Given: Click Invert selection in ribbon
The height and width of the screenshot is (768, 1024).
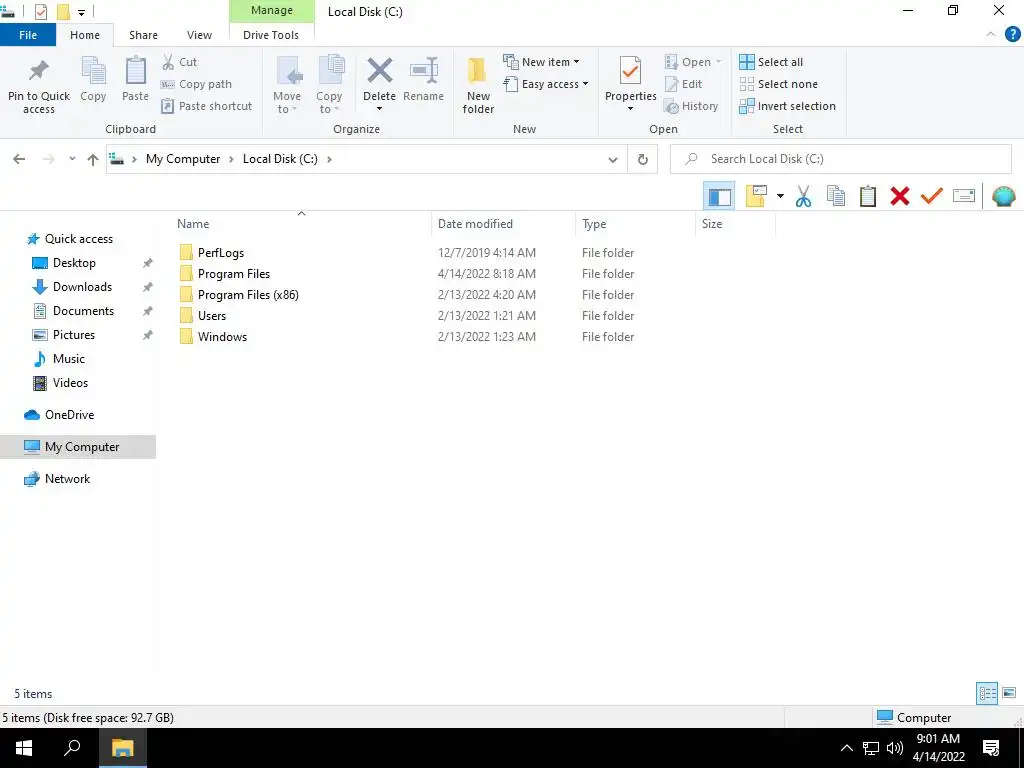Looking at the screenshot, I should click(788, 106).
